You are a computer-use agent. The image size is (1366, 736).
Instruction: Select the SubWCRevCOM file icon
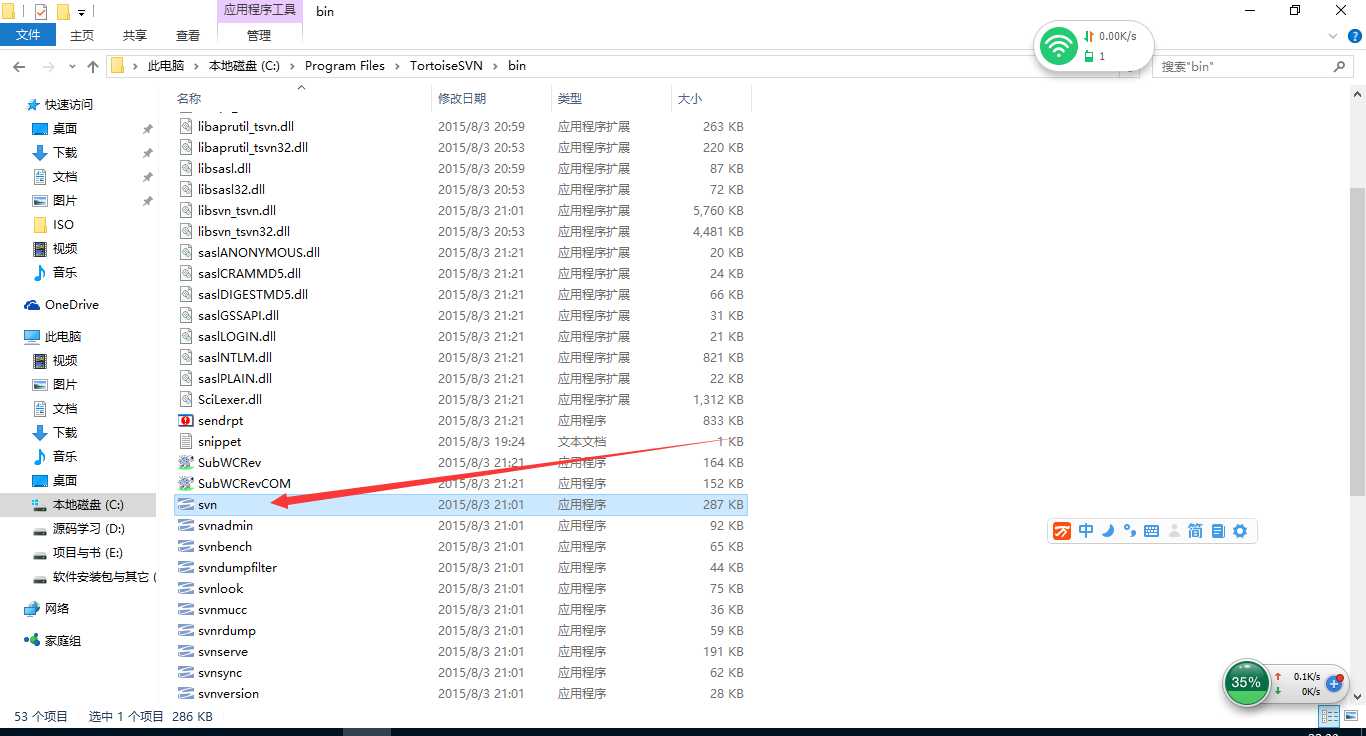coord(185,484)
